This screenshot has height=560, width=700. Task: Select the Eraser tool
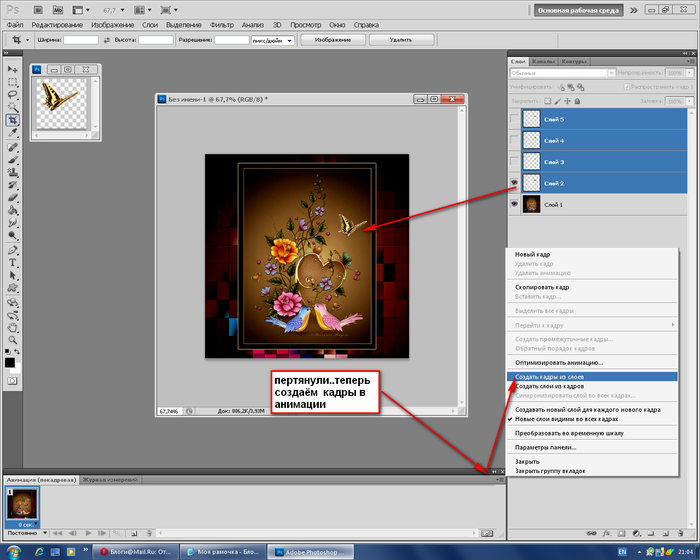pyautogui.click(x=12, y=197)
